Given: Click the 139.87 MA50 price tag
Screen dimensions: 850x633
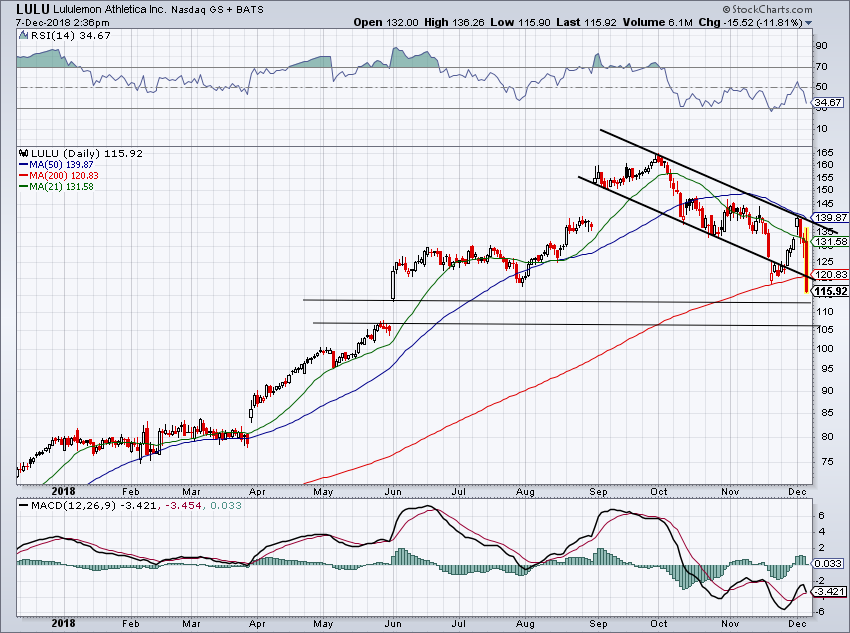Looking at the screenshot, I should [831, 217].
